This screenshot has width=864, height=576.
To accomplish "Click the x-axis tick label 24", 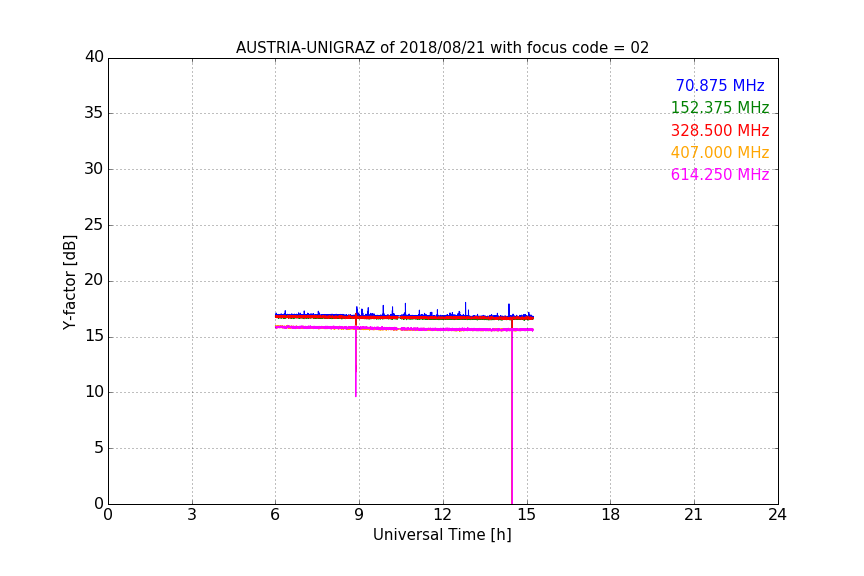I will (777, 515).
